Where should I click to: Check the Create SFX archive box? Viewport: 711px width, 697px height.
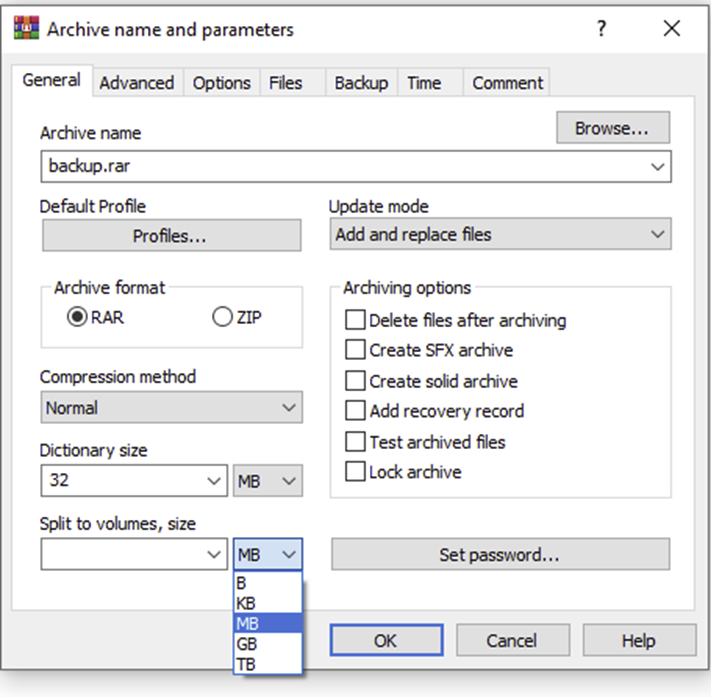(355, 351)
